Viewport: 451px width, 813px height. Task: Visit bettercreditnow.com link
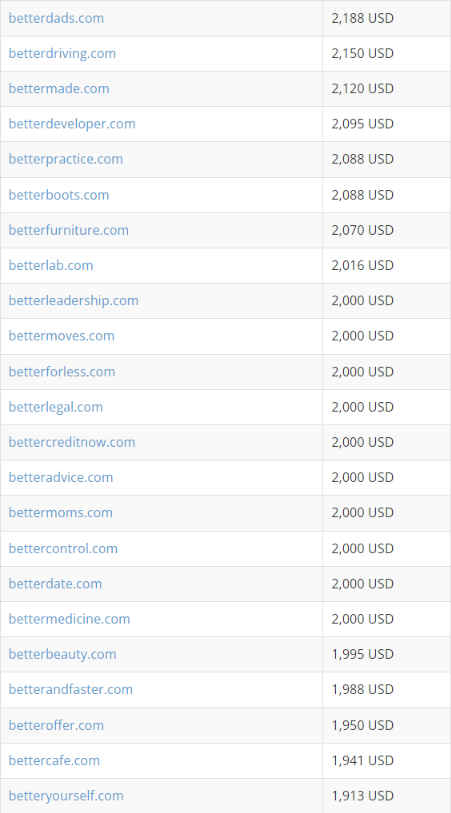(x=72, y=442)
